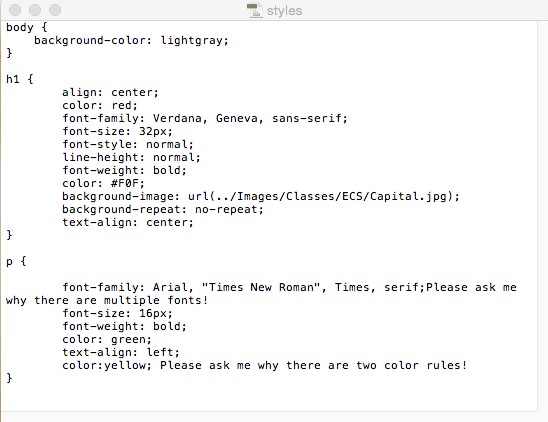This screenshot has height=422, width=548.
Task: Click the gray zoom window button
Action: [x=55, y=10]
